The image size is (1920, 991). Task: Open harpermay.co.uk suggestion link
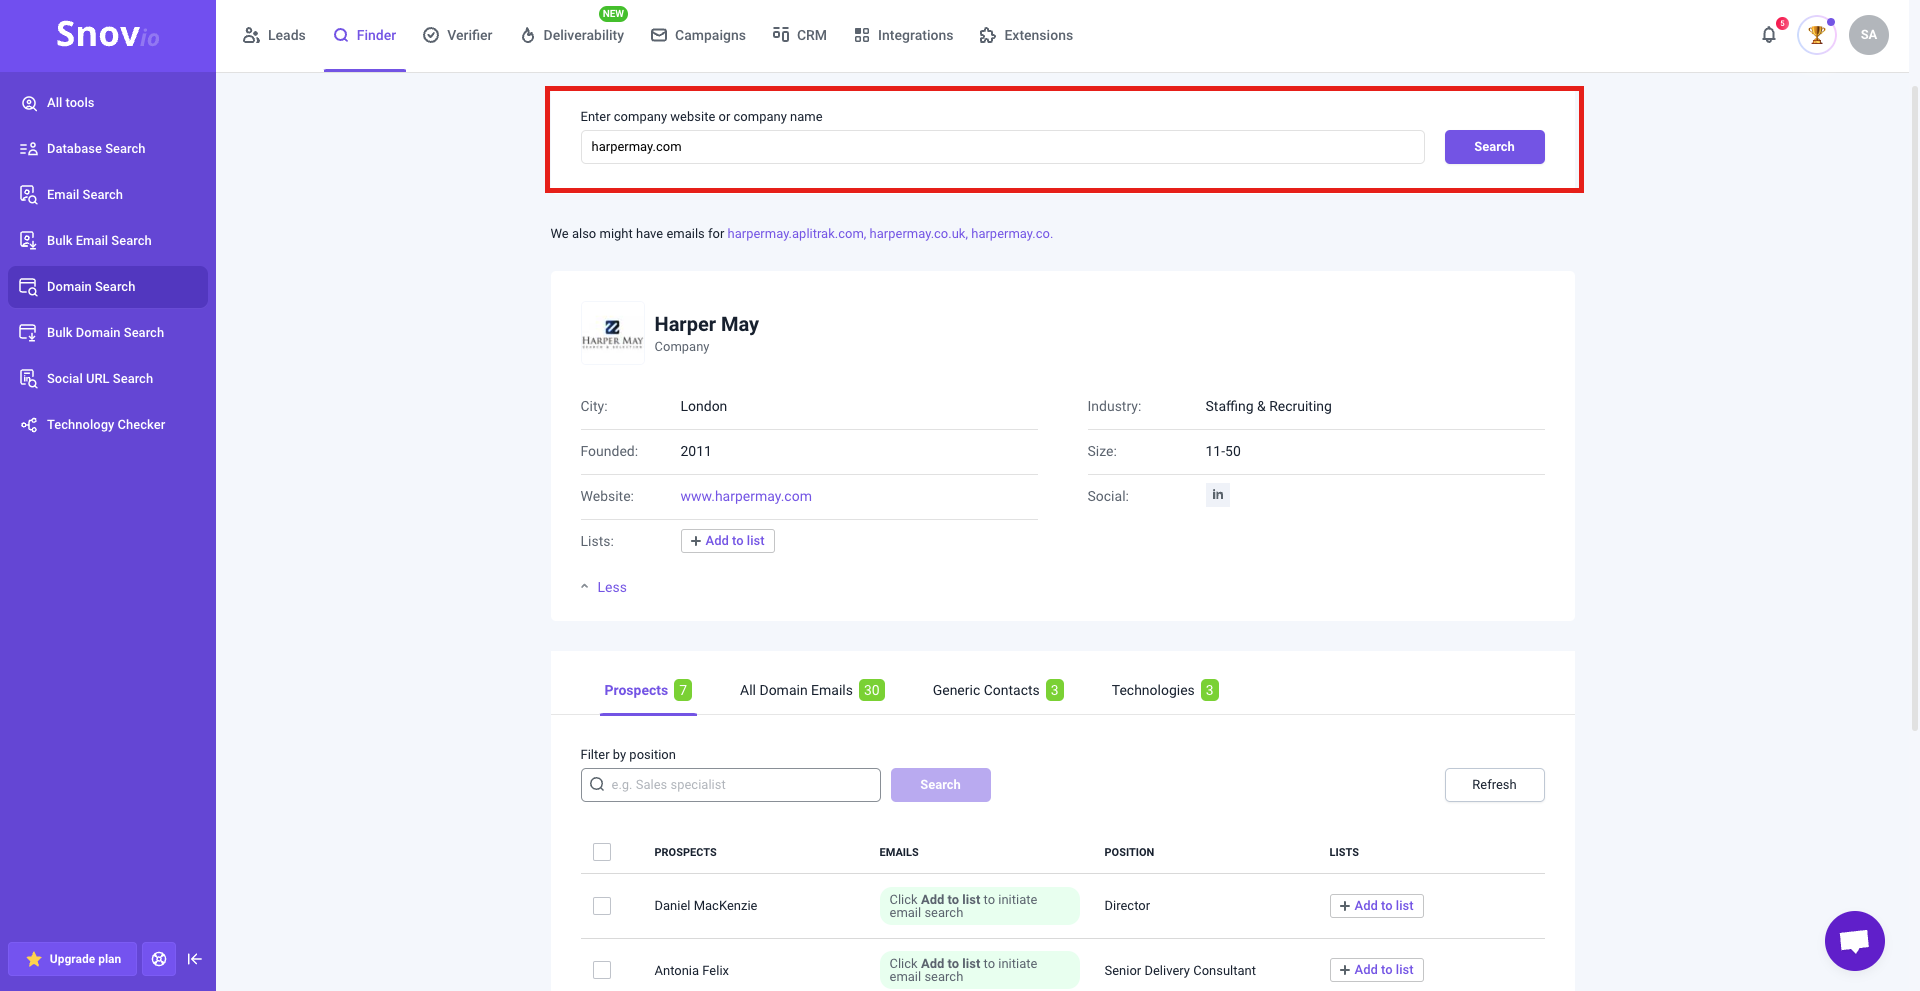coord(918,234)
